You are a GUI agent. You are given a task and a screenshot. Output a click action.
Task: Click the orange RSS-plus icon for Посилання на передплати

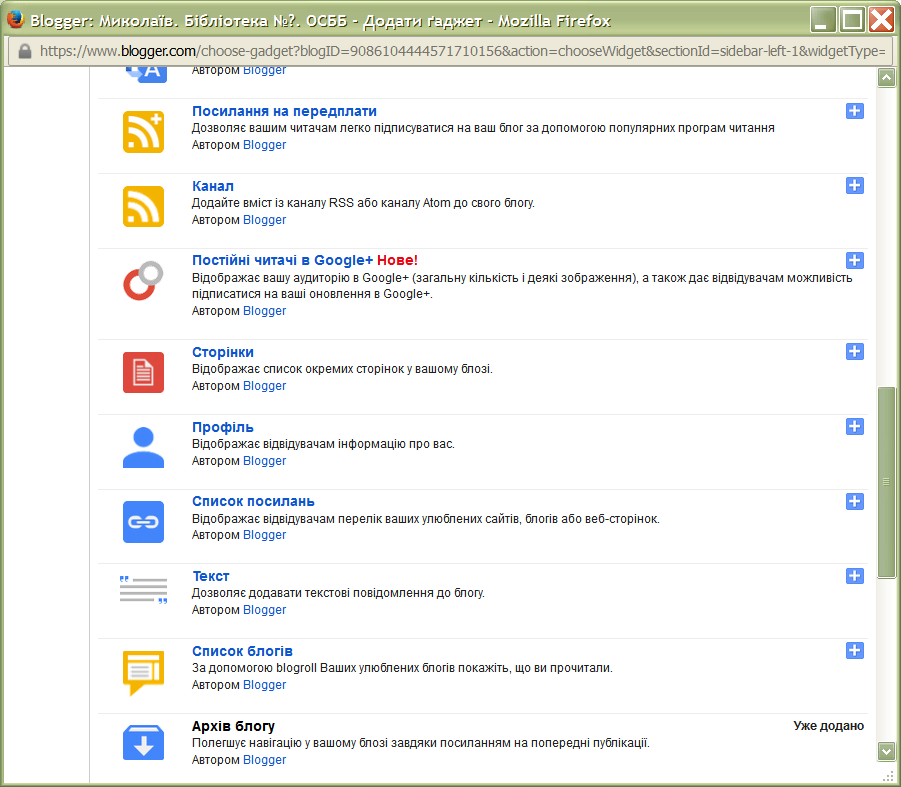point(143,132)
